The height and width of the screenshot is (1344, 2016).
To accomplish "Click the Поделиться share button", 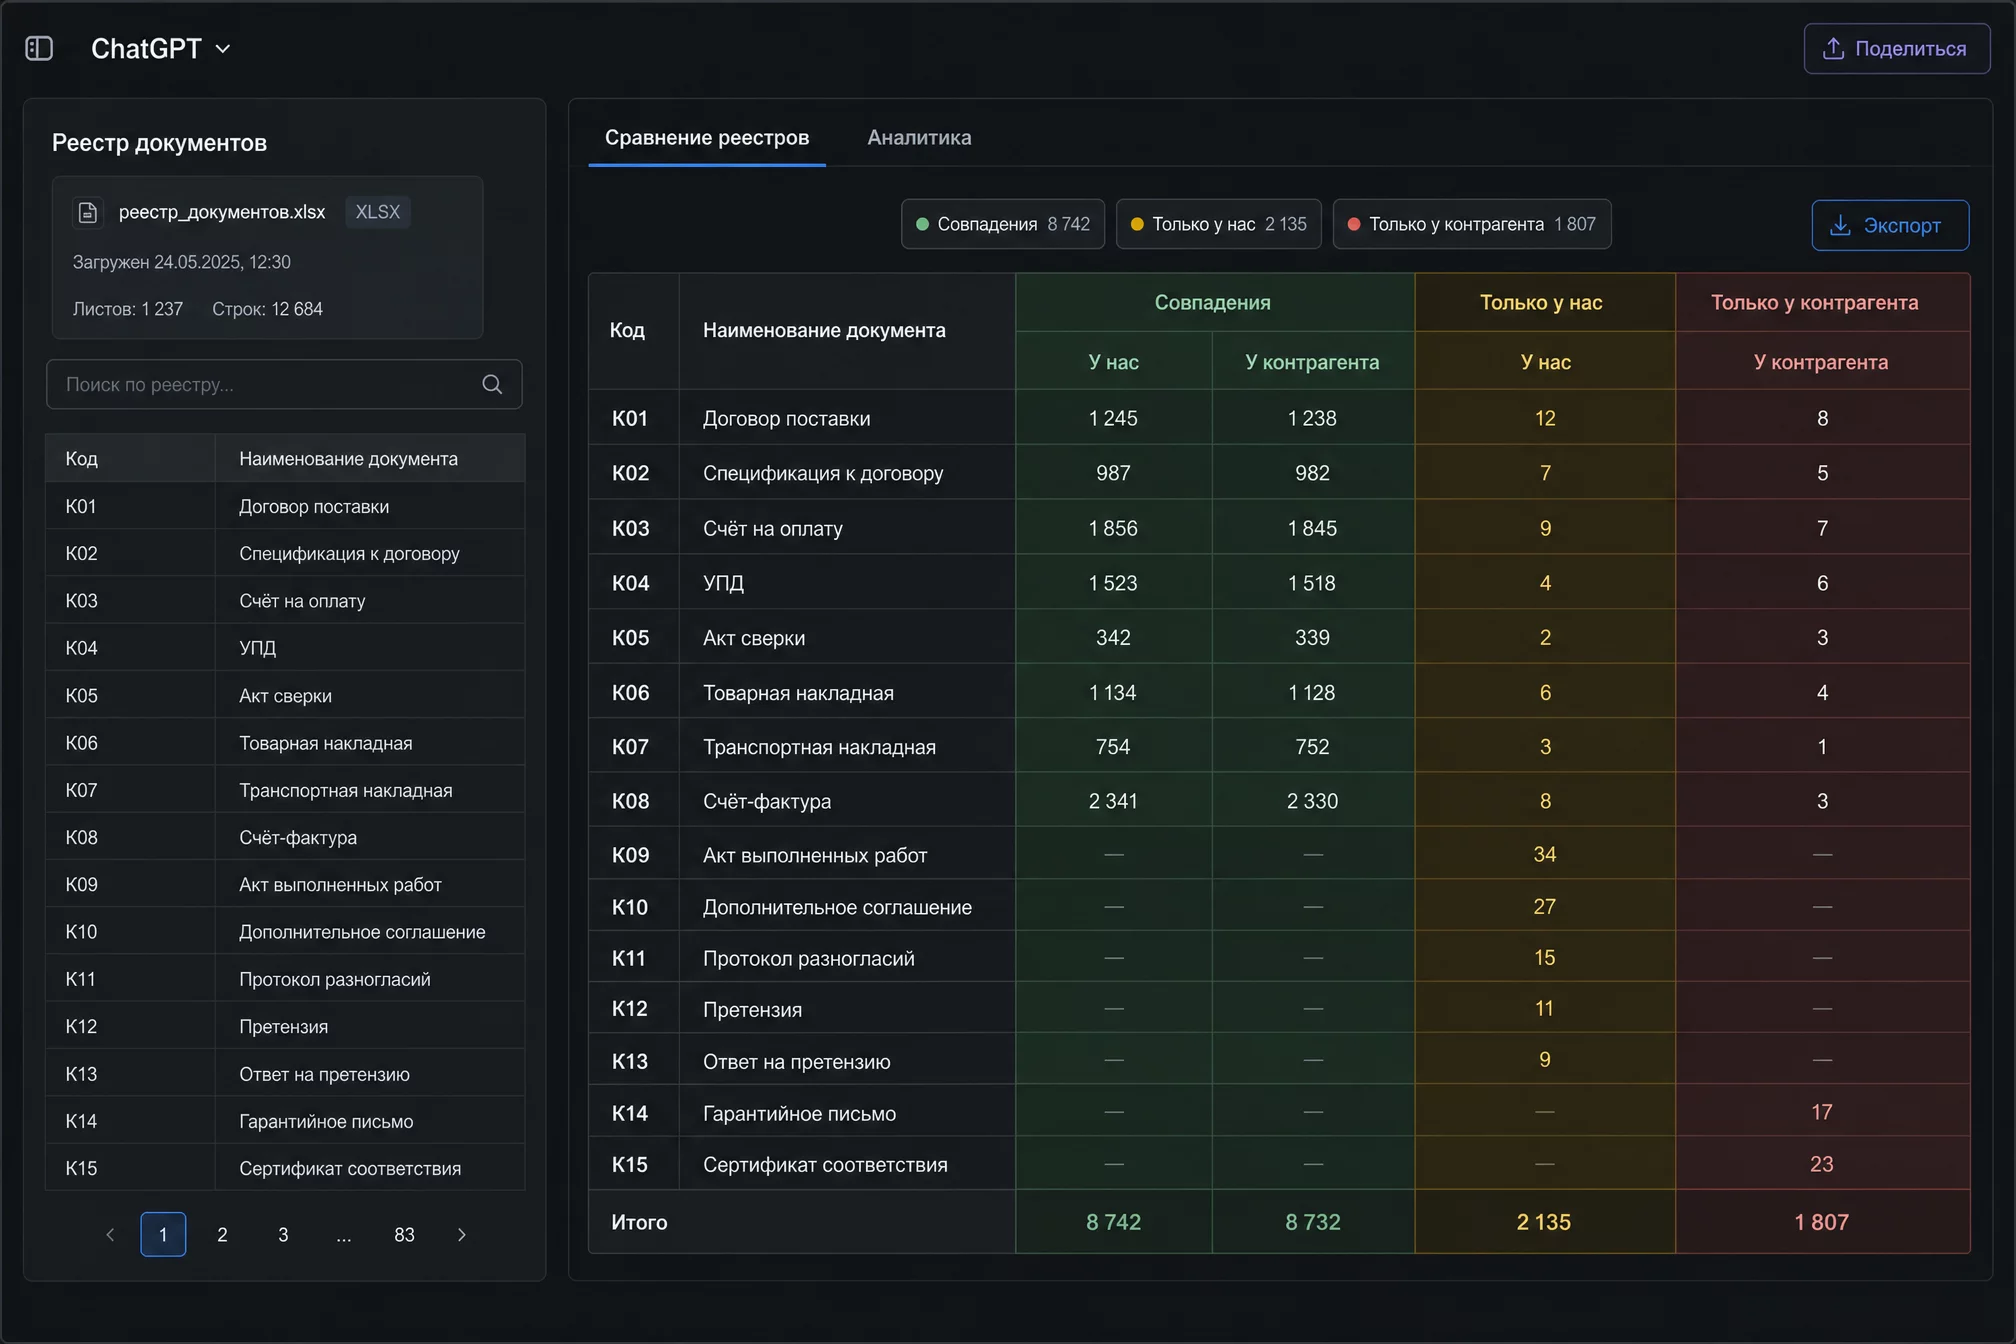I will click(x=1896, y=48).
